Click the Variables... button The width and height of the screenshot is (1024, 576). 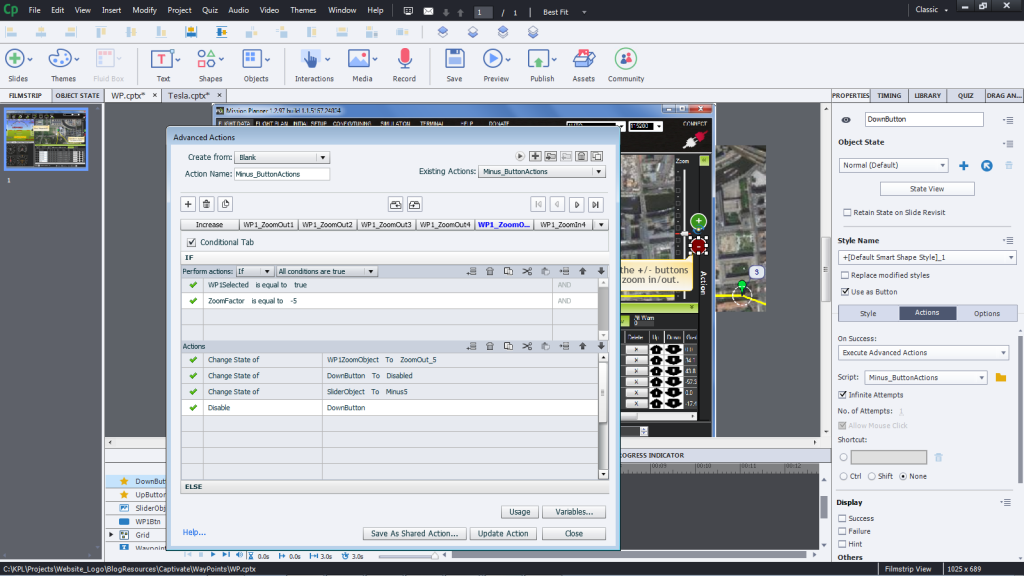[573, 512]
